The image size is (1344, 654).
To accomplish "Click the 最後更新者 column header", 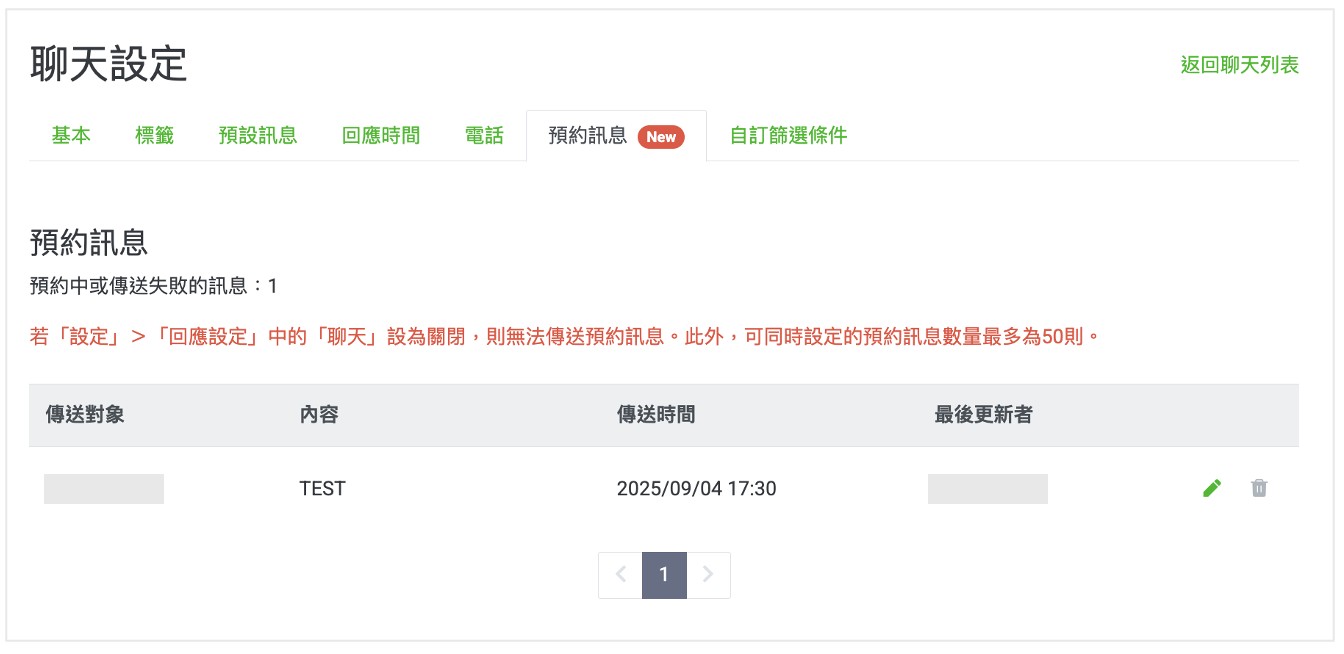I will tap(984, 415).
